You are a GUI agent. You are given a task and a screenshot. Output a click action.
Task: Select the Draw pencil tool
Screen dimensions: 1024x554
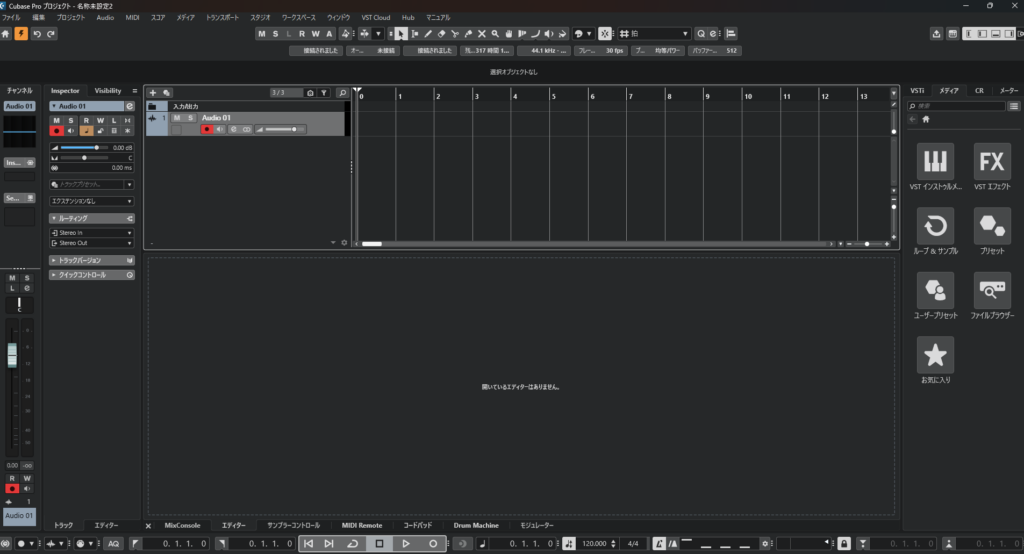click(428, 34)
